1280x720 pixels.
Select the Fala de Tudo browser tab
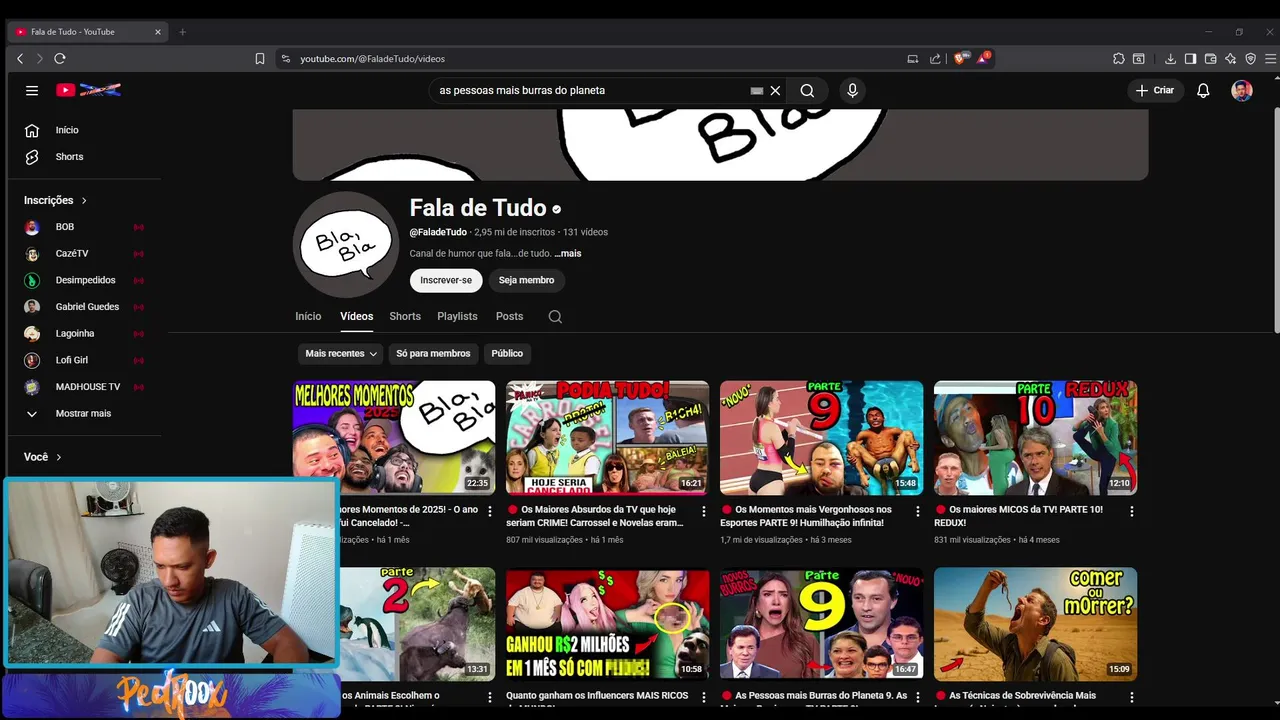click(x=87, y=32)
